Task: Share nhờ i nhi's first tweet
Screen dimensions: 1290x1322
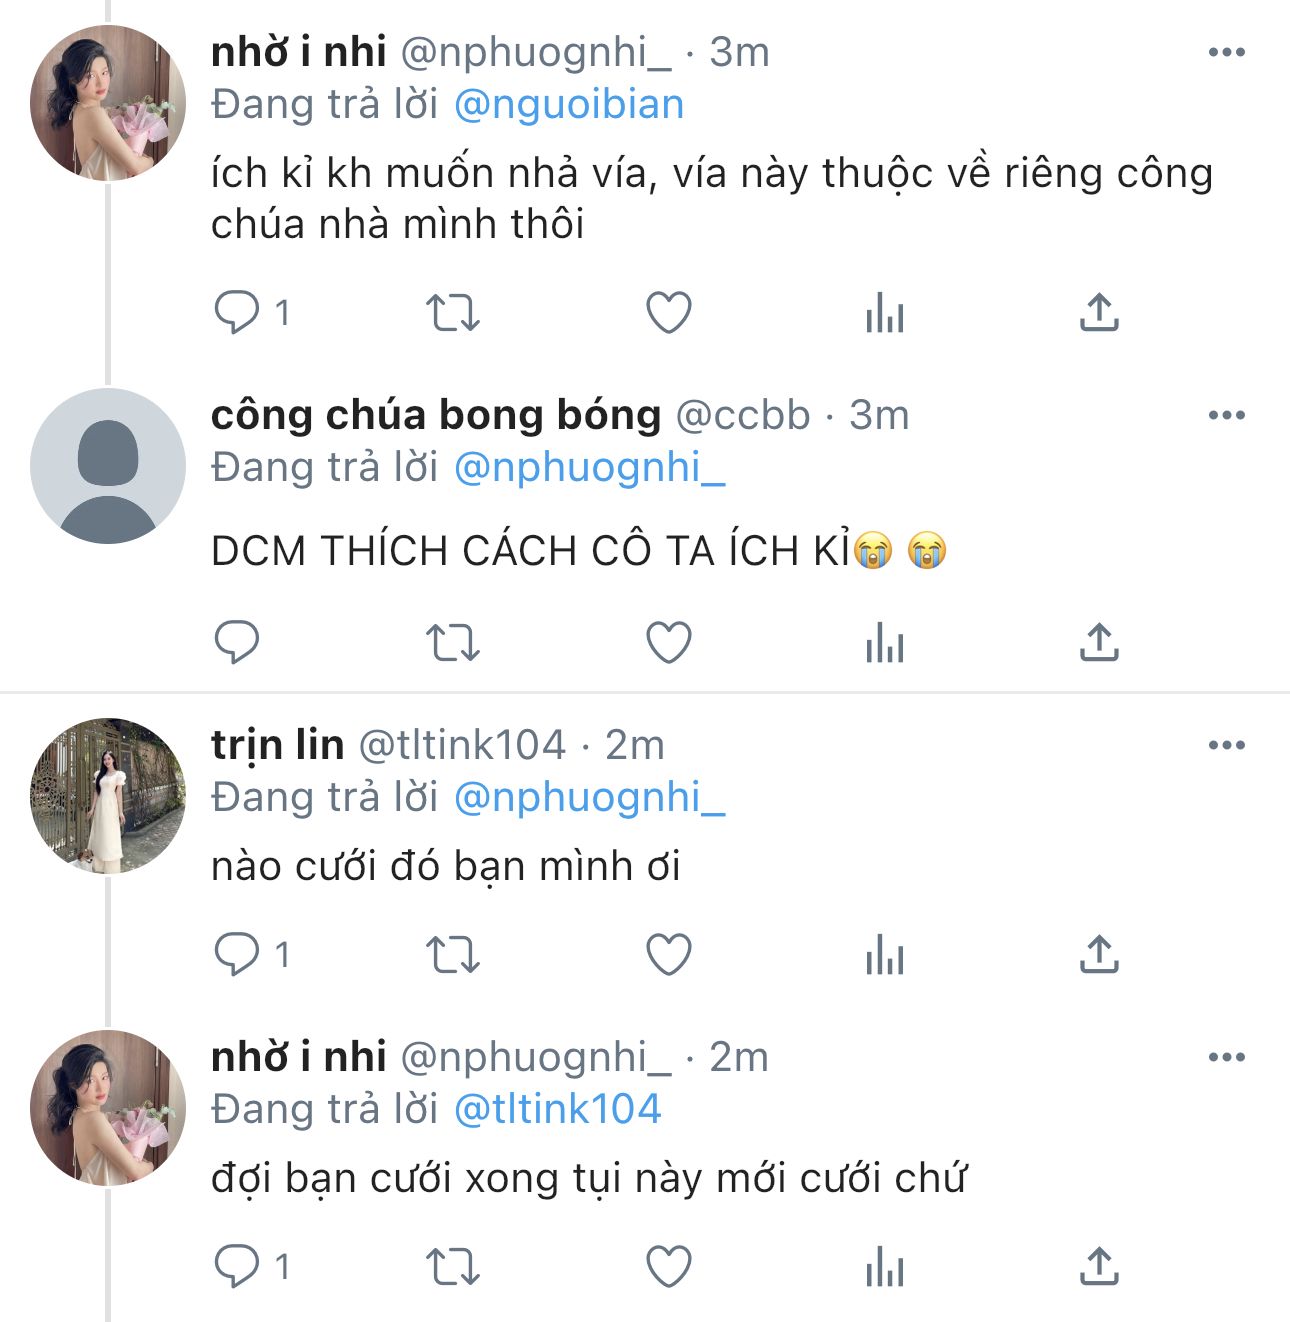Action: point(1099,313)
